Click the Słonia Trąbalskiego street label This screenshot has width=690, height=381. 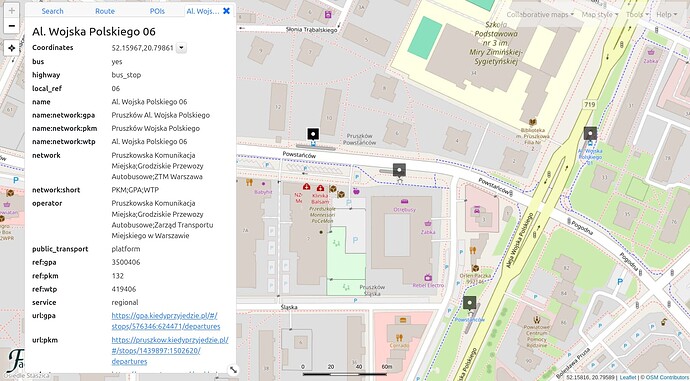pos(312,29)
